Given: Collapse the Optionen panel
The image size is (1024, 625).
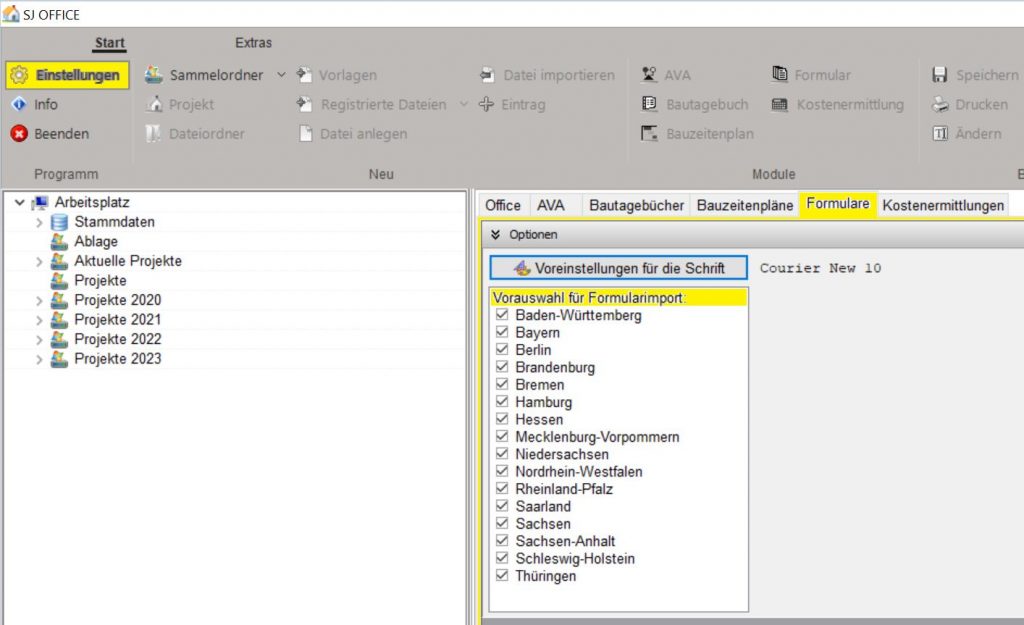Looking at the screenshot, I should (x=495, y=235).
